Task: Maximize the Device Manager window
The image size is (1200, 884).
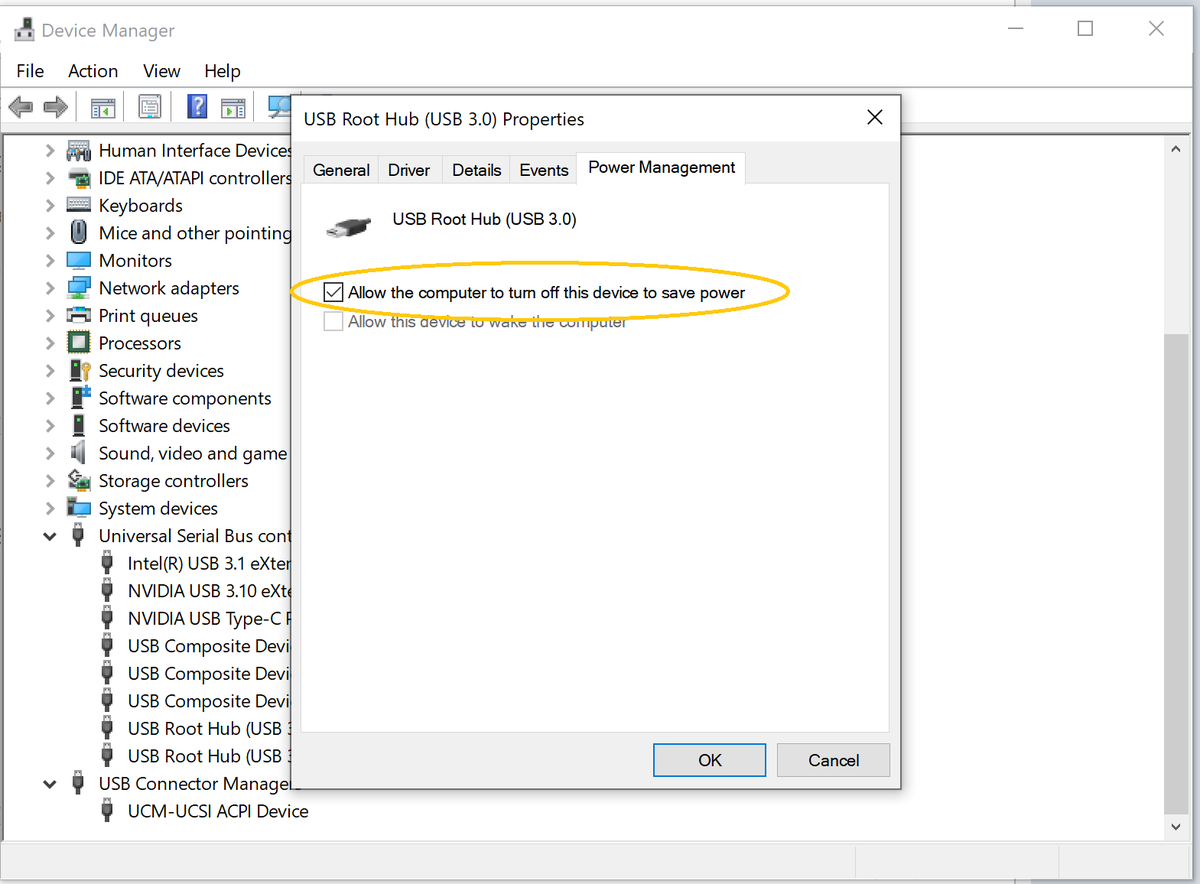Action: tap(1085, 29)
